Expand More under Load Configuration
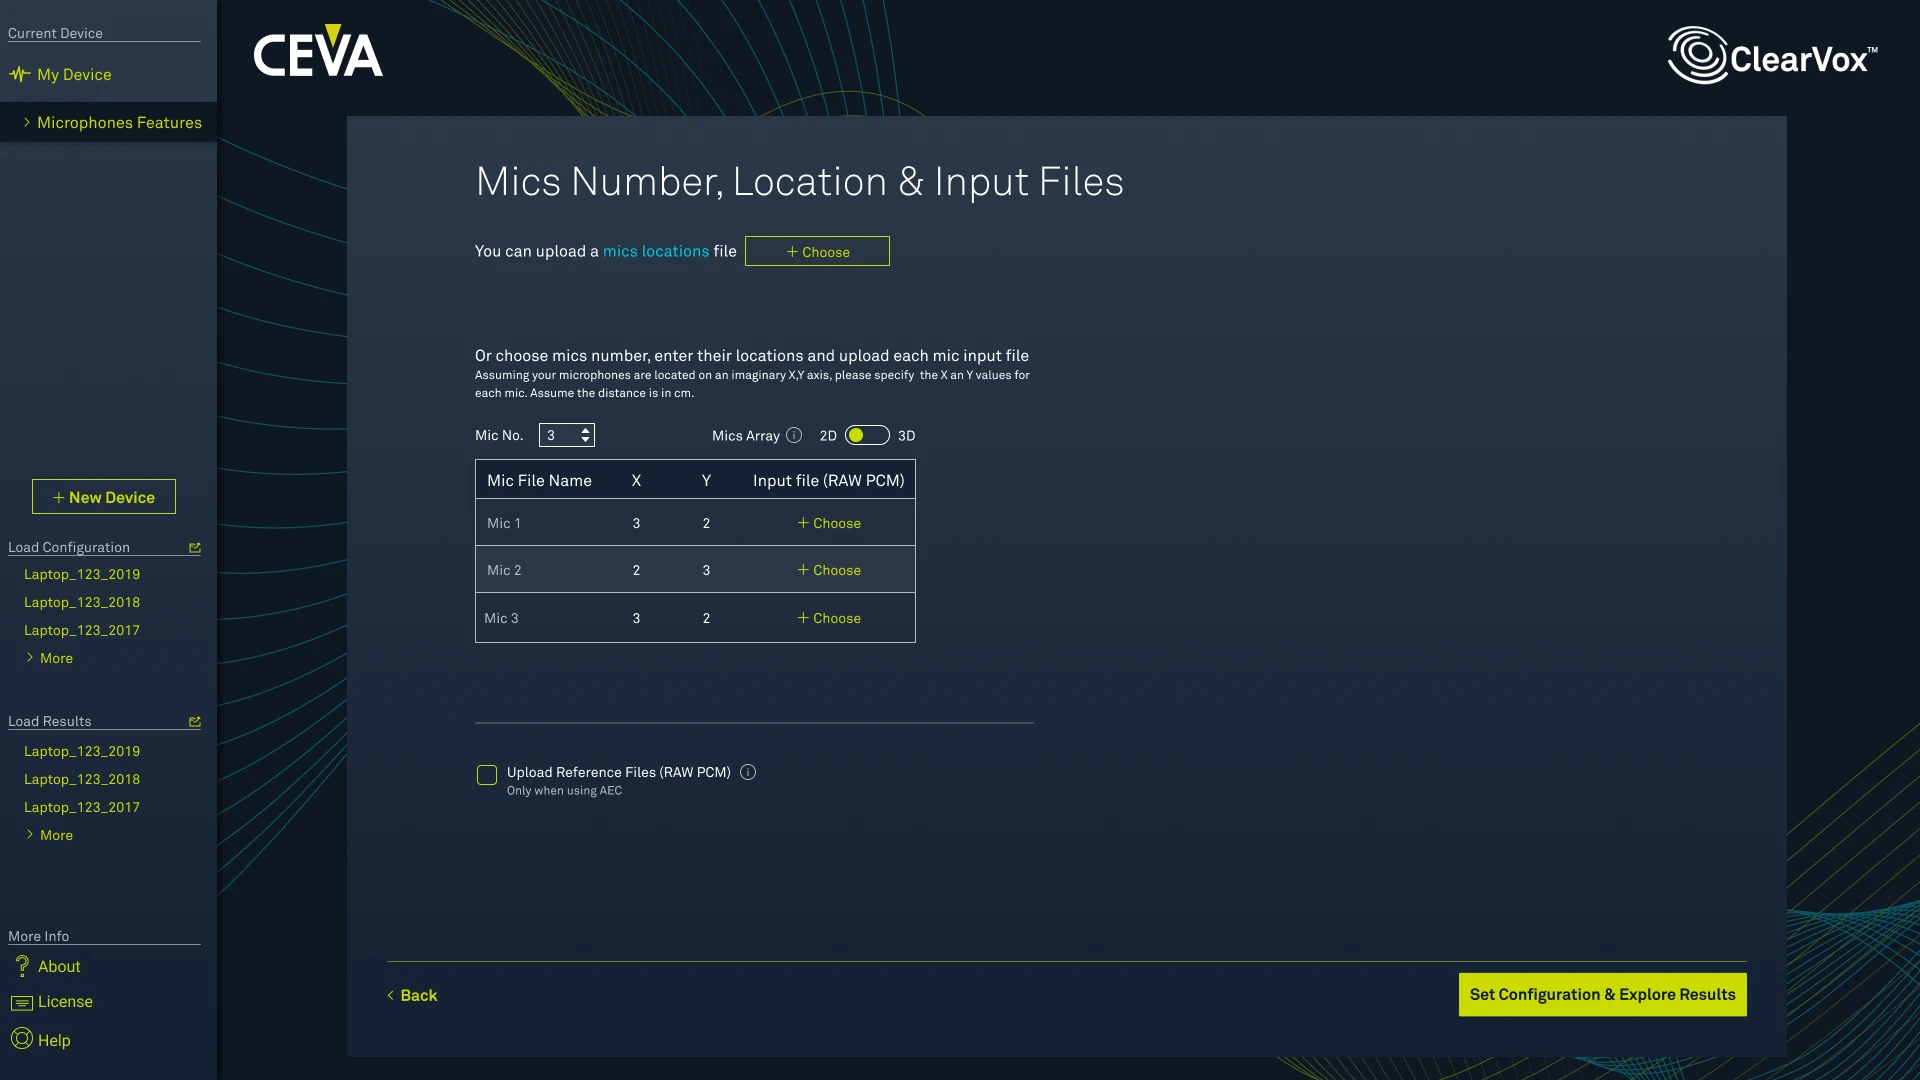 click(50, 658)
